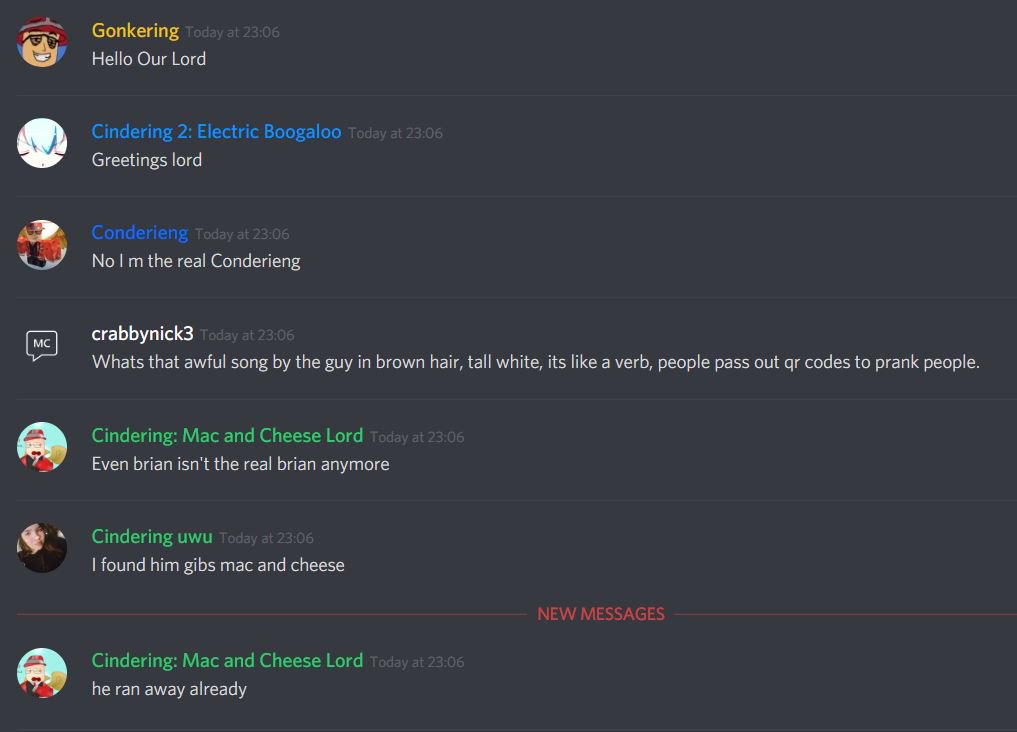Screen dimensions: 1017x732
Task: Click the "he ran away already" message
Action: 169,689
